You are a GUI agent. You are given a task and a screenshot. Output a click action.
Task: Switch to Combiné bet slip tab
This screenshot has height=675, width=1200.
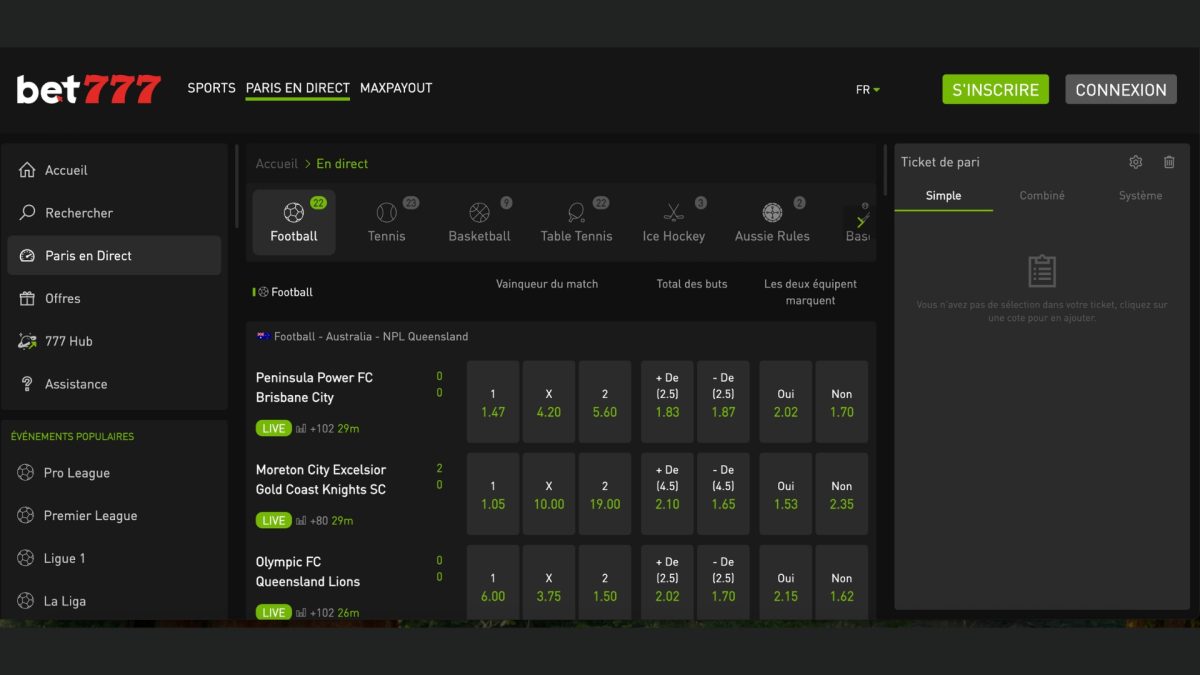pos(1042,196)
